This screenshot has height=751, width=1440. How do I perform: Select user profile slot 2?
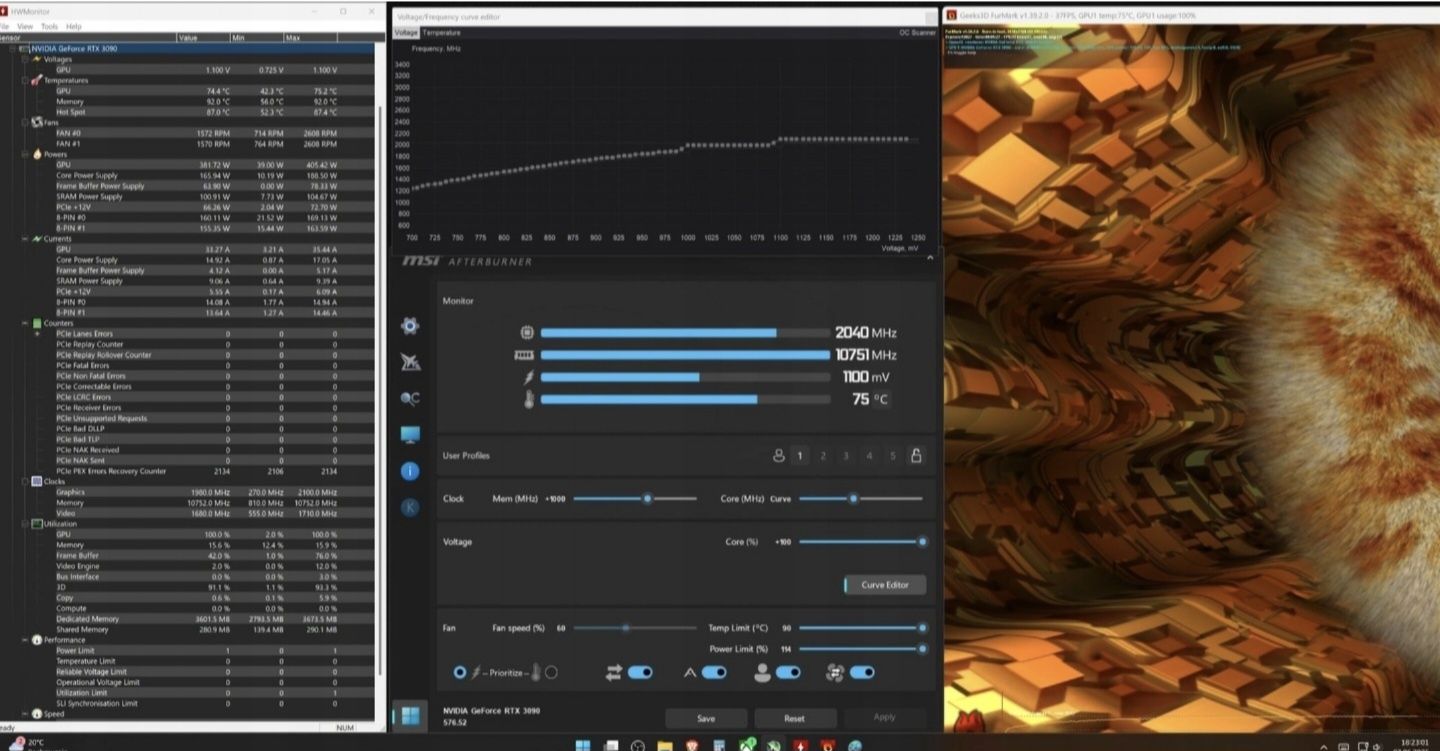click(823, 456)
